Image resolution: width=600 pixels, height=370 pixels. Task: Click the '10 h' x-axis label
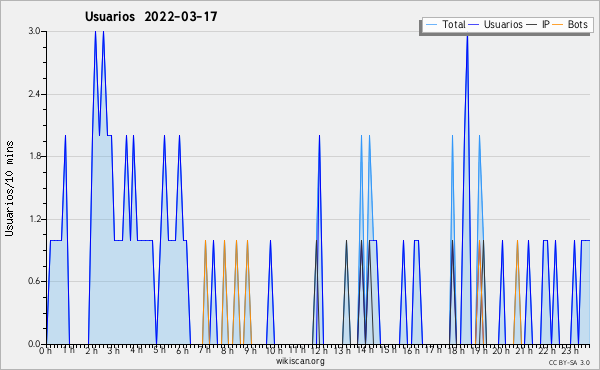point(274,351)
